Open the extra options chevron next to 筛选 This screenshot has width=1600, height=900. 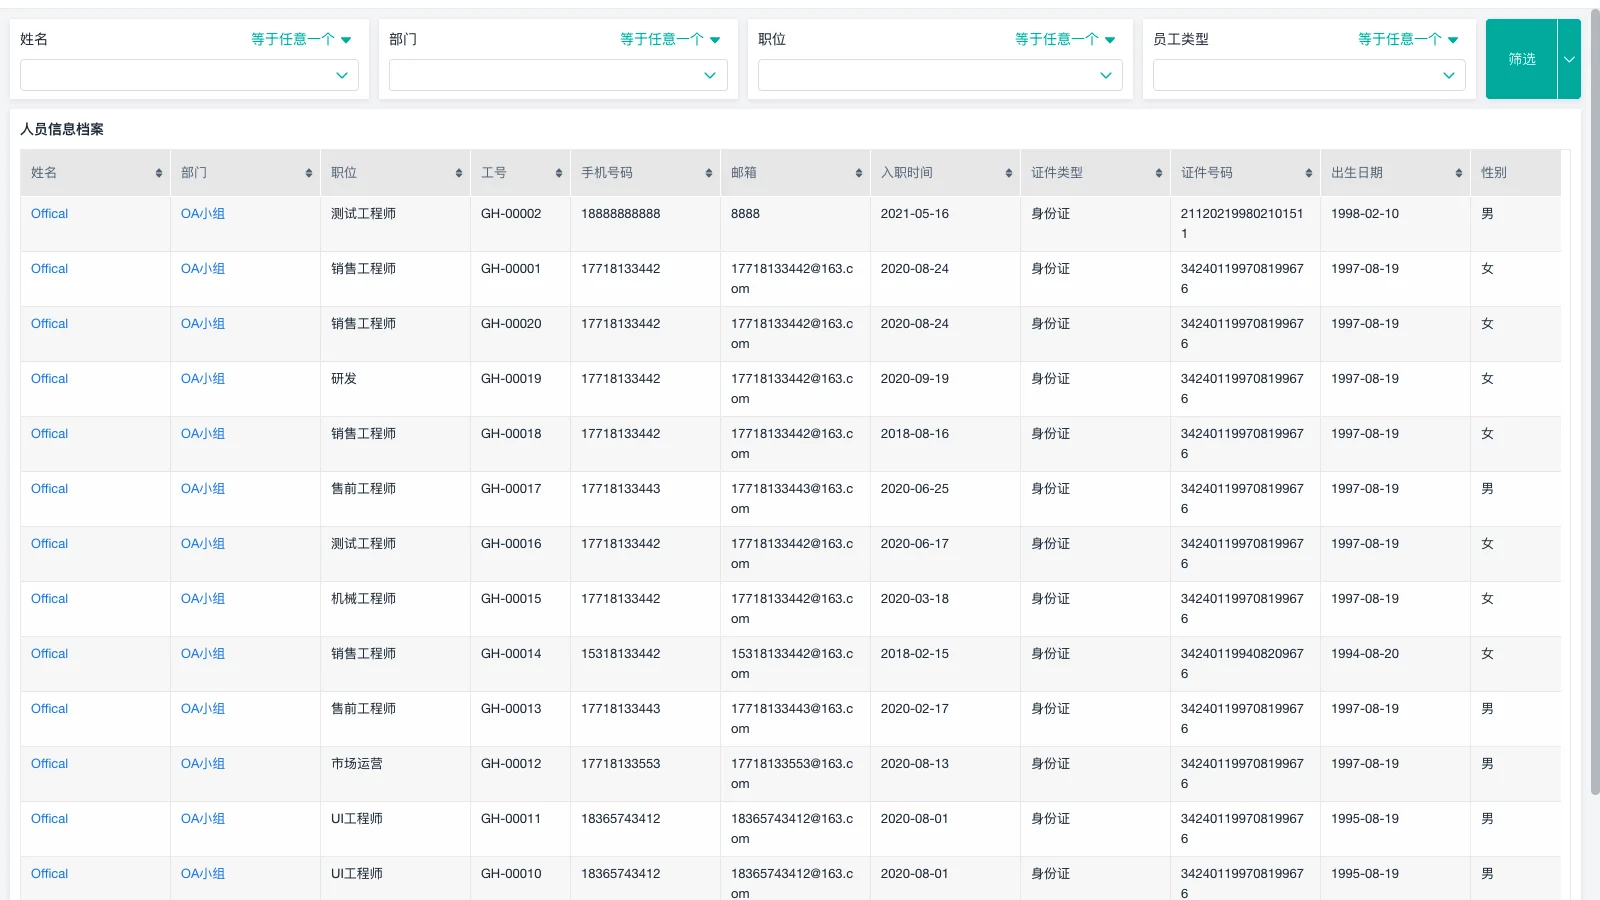[1568, 59]
